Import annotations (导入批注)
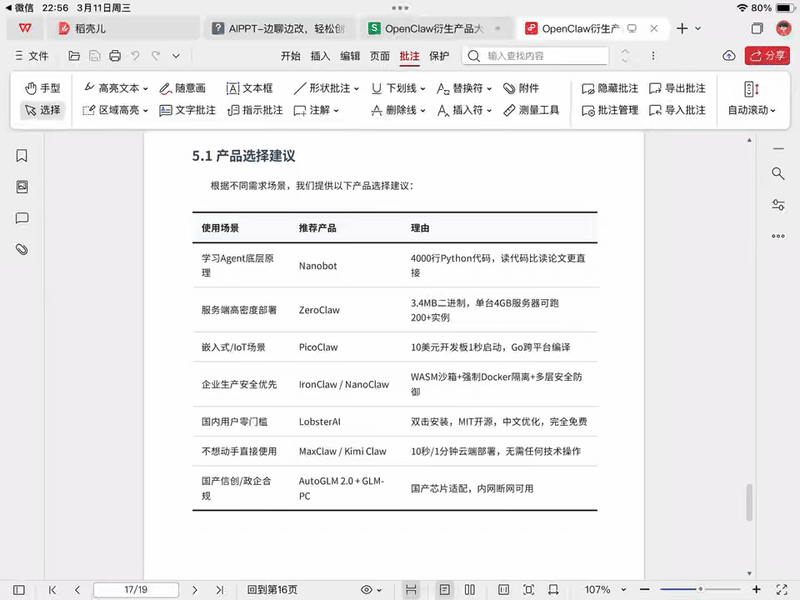 coord(677,110)
